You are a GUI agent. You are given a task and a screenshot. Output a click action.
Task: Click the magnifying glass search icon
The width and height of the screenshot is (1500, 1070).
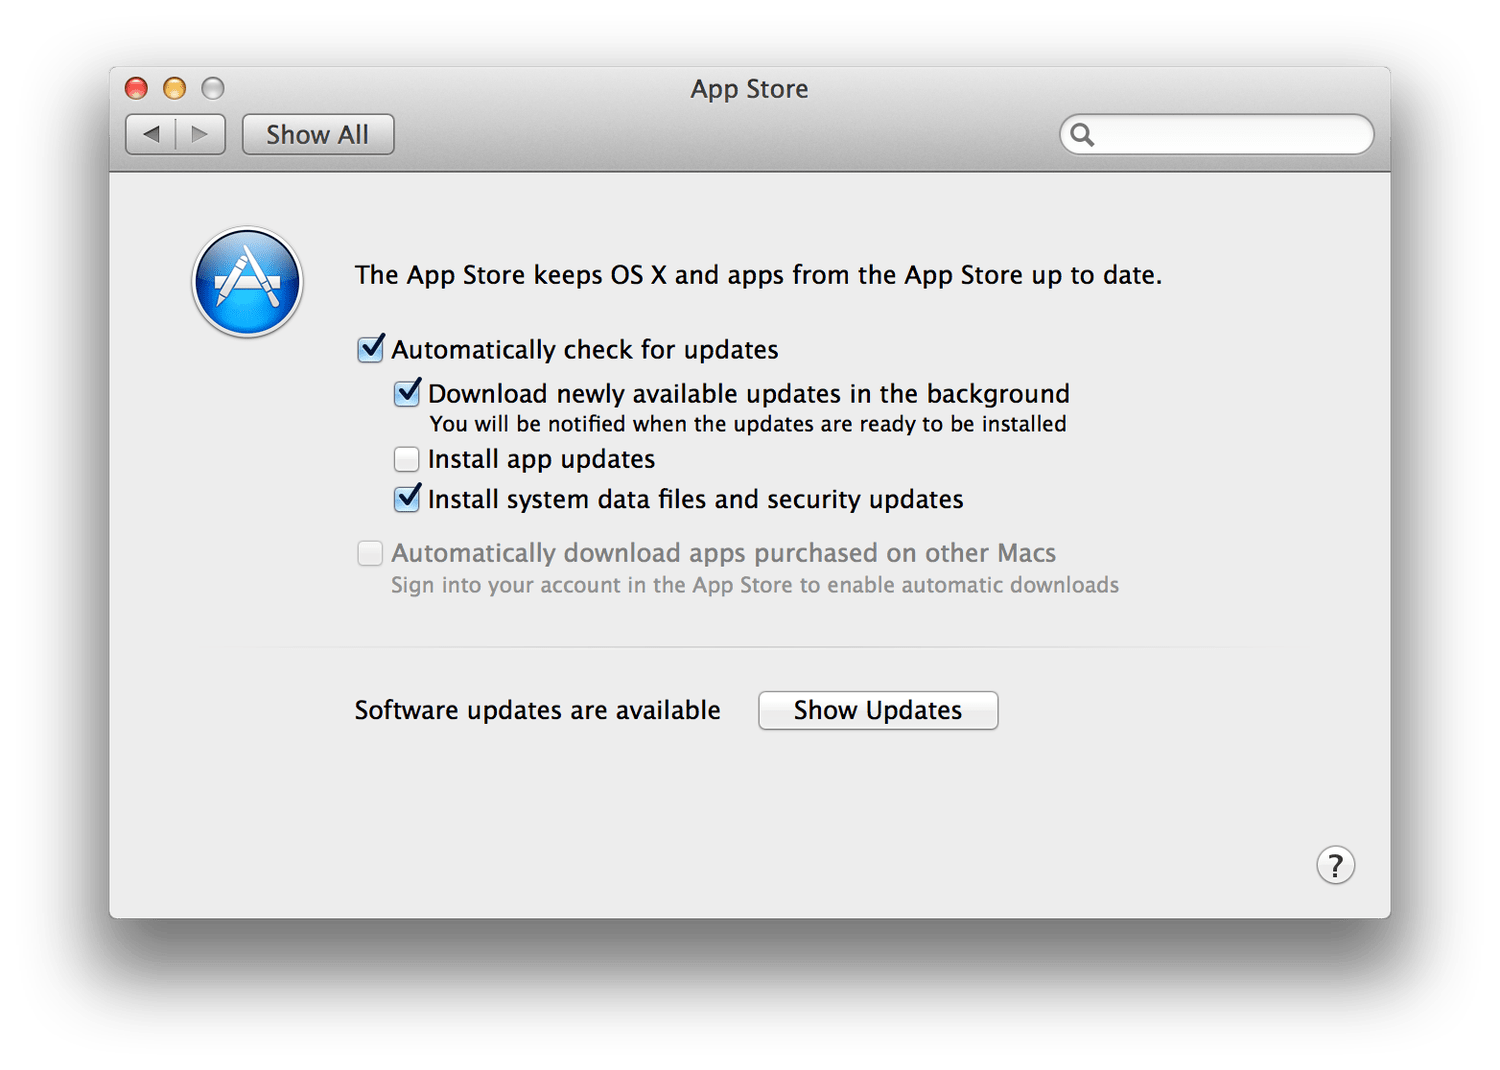pyautogui.click(x=1082, y=134)
